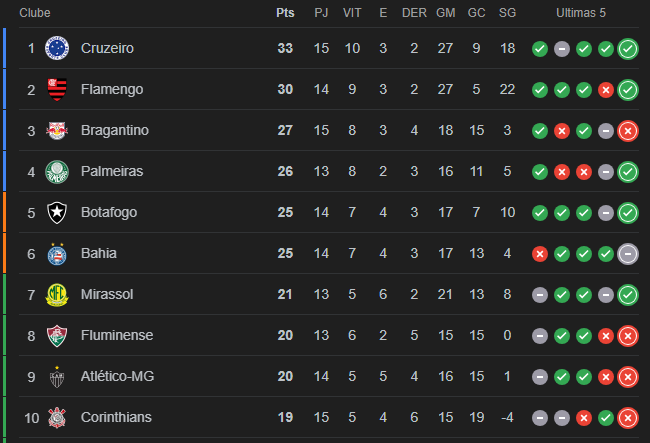
Task: Open the Corinthians team name link
Action: coord(116,417)
